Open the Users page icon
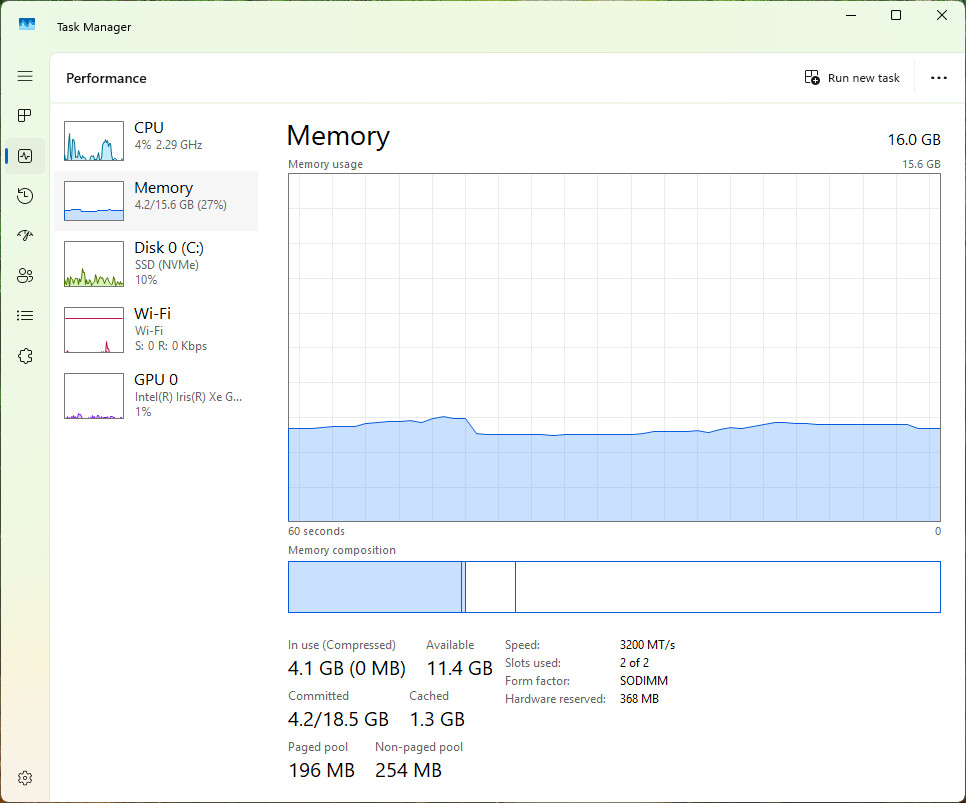 (25, 275)
